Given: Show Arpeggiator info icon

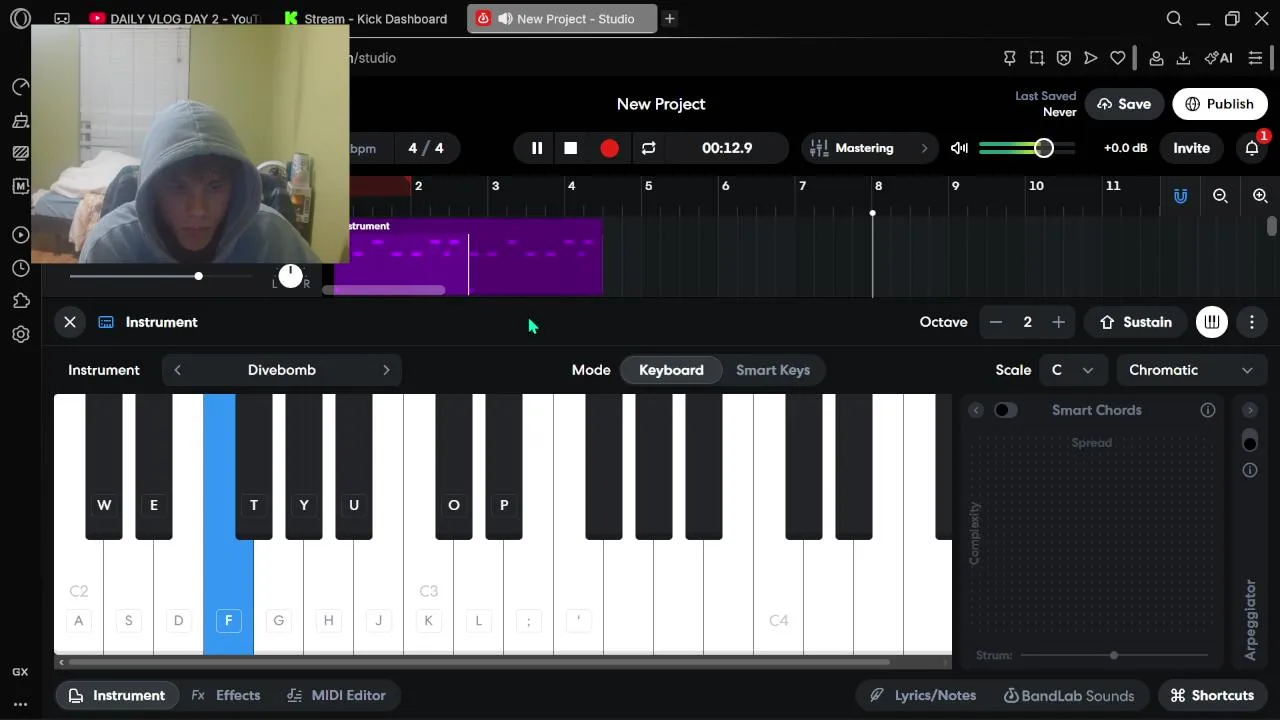Looking at the screenshot, I should point(1250,470).
